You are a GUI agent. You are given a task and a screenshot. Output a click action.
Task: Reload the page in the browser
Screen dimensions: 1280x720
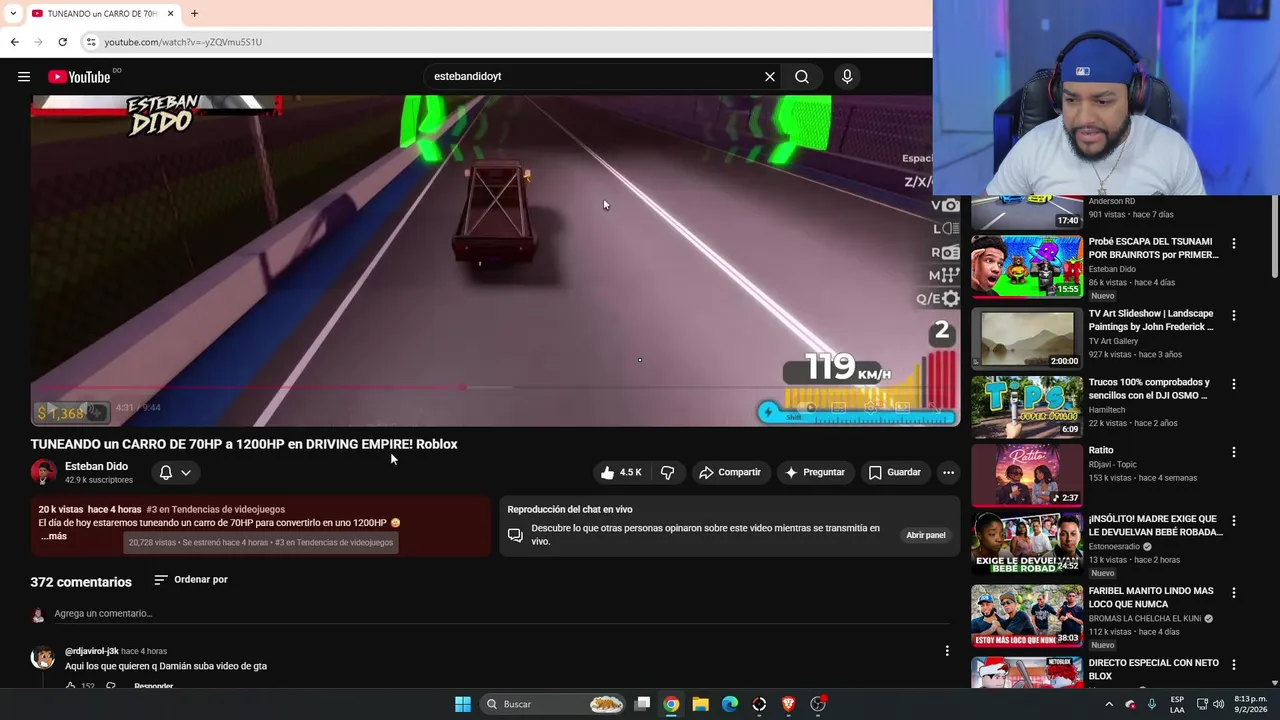(x=62, y=42)
